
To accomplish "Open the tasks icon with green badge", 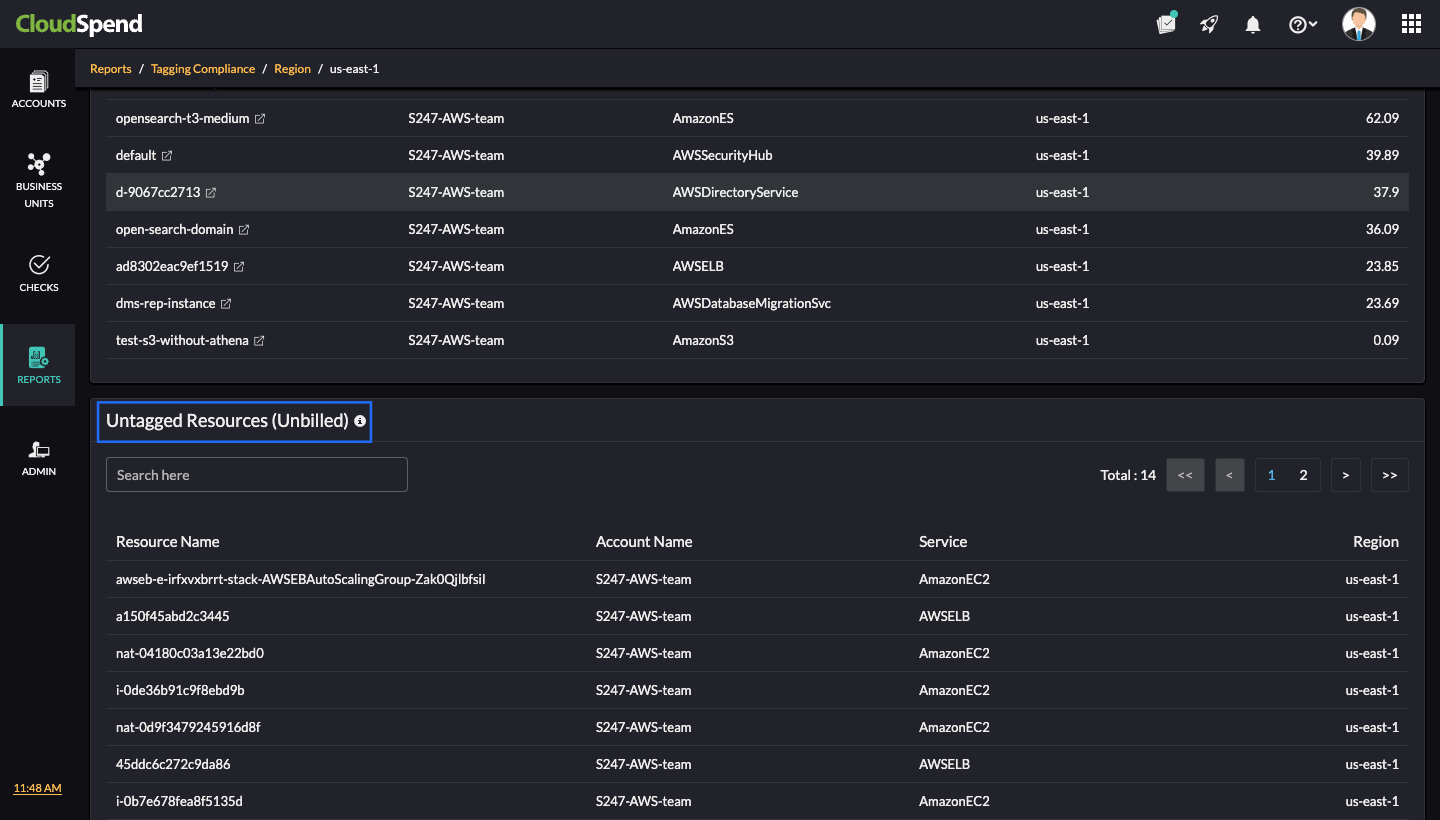I will click(x=1166, y=23).
